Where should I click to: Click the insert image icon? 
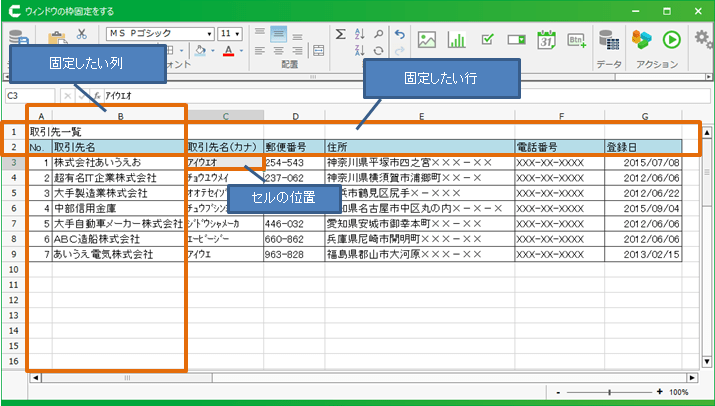[427, 40]
